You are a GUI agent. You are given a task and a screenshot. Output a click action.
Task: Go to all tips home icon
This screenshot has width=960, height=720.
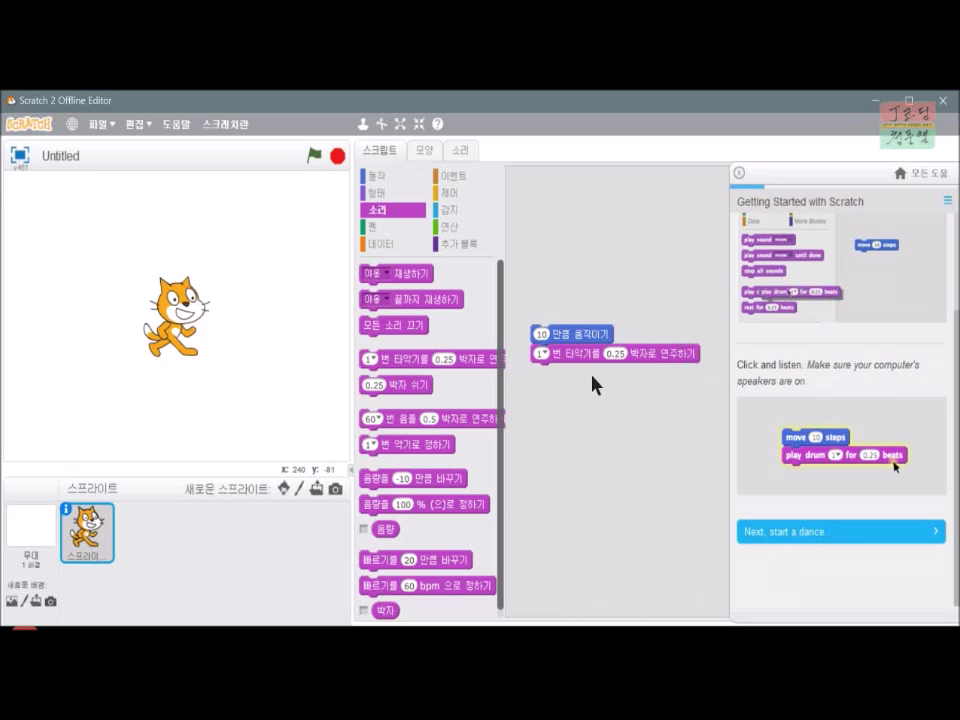point(900,173)
